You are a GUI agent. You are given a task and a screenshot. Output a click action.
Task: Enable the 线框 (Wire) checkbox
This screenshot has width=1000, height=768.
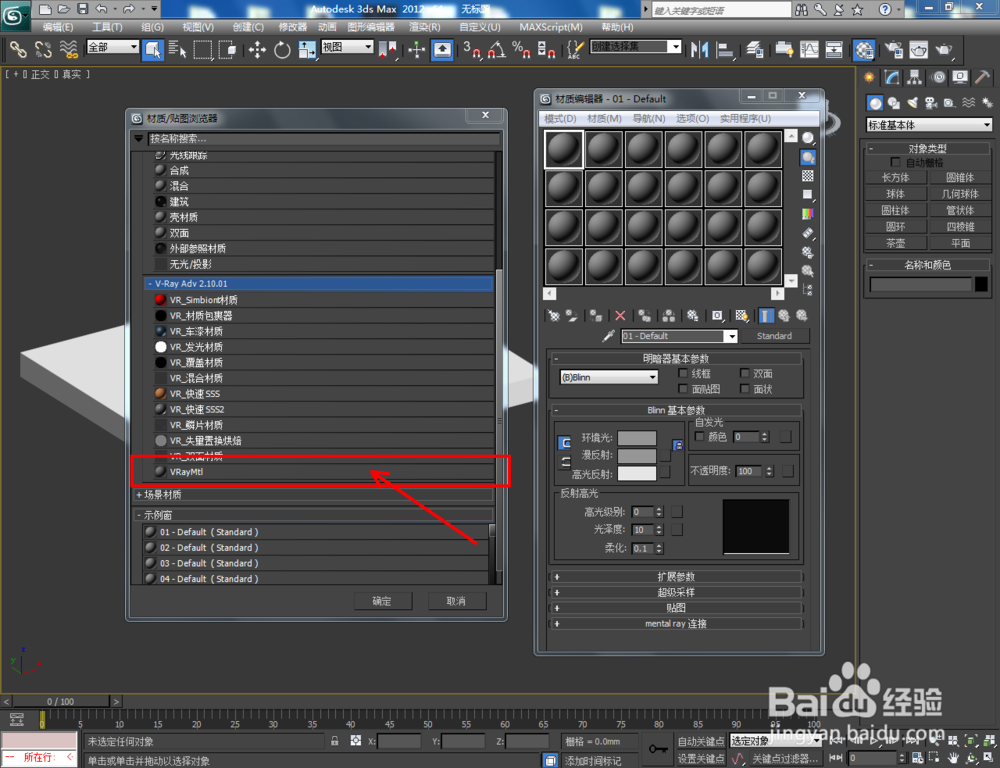click(x=683, y=373)
